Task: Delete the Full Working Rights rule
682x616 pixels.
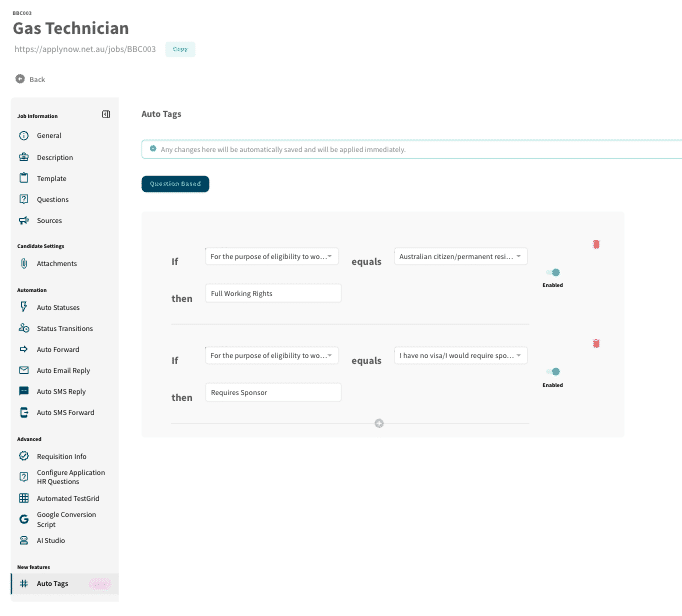Action: pyautogui.click(x=596, y=244)
